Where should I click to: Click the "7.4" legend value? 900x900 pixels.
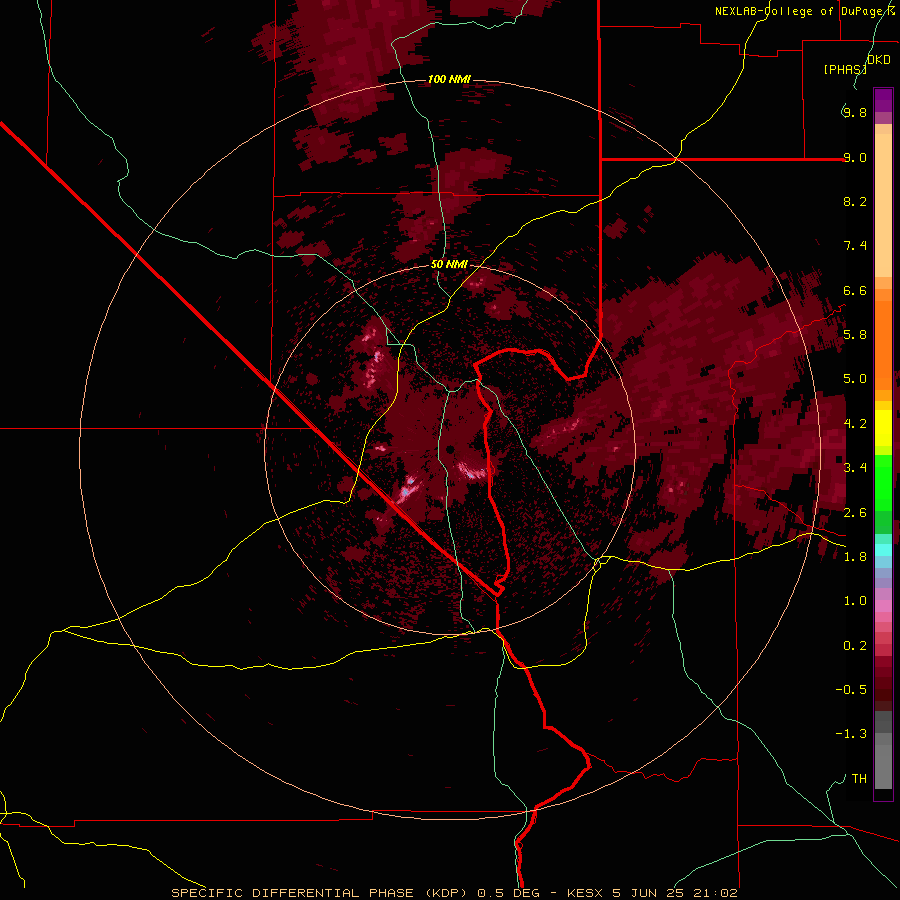(x=855, y=246)
